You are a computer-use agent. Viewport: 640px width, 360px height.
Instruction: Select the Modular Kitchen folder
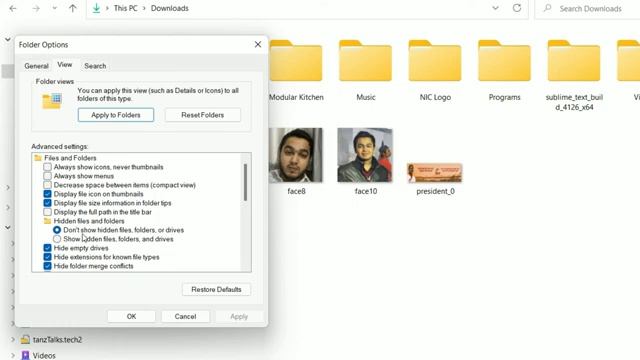(296, 71)
